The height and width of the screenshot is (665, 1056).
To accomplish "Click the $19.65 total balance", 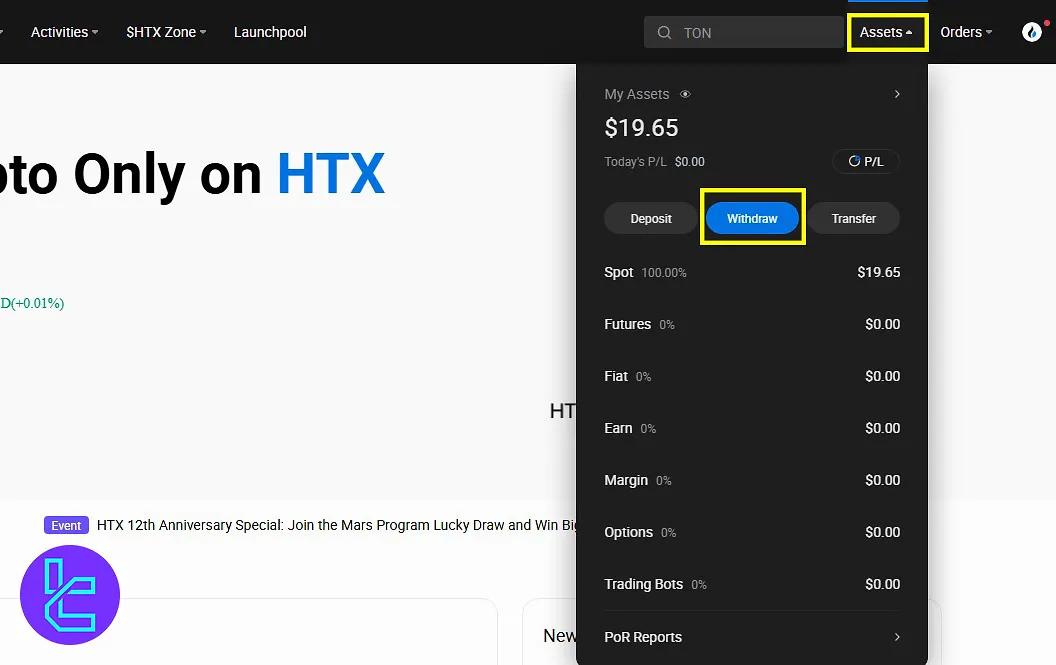I will [641, 128].
